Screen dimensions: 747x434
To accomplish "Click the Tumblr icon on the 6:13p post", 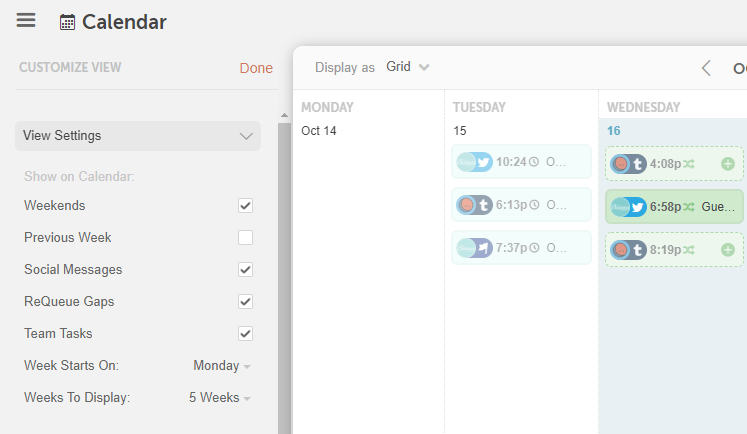I will click(483, 205).
